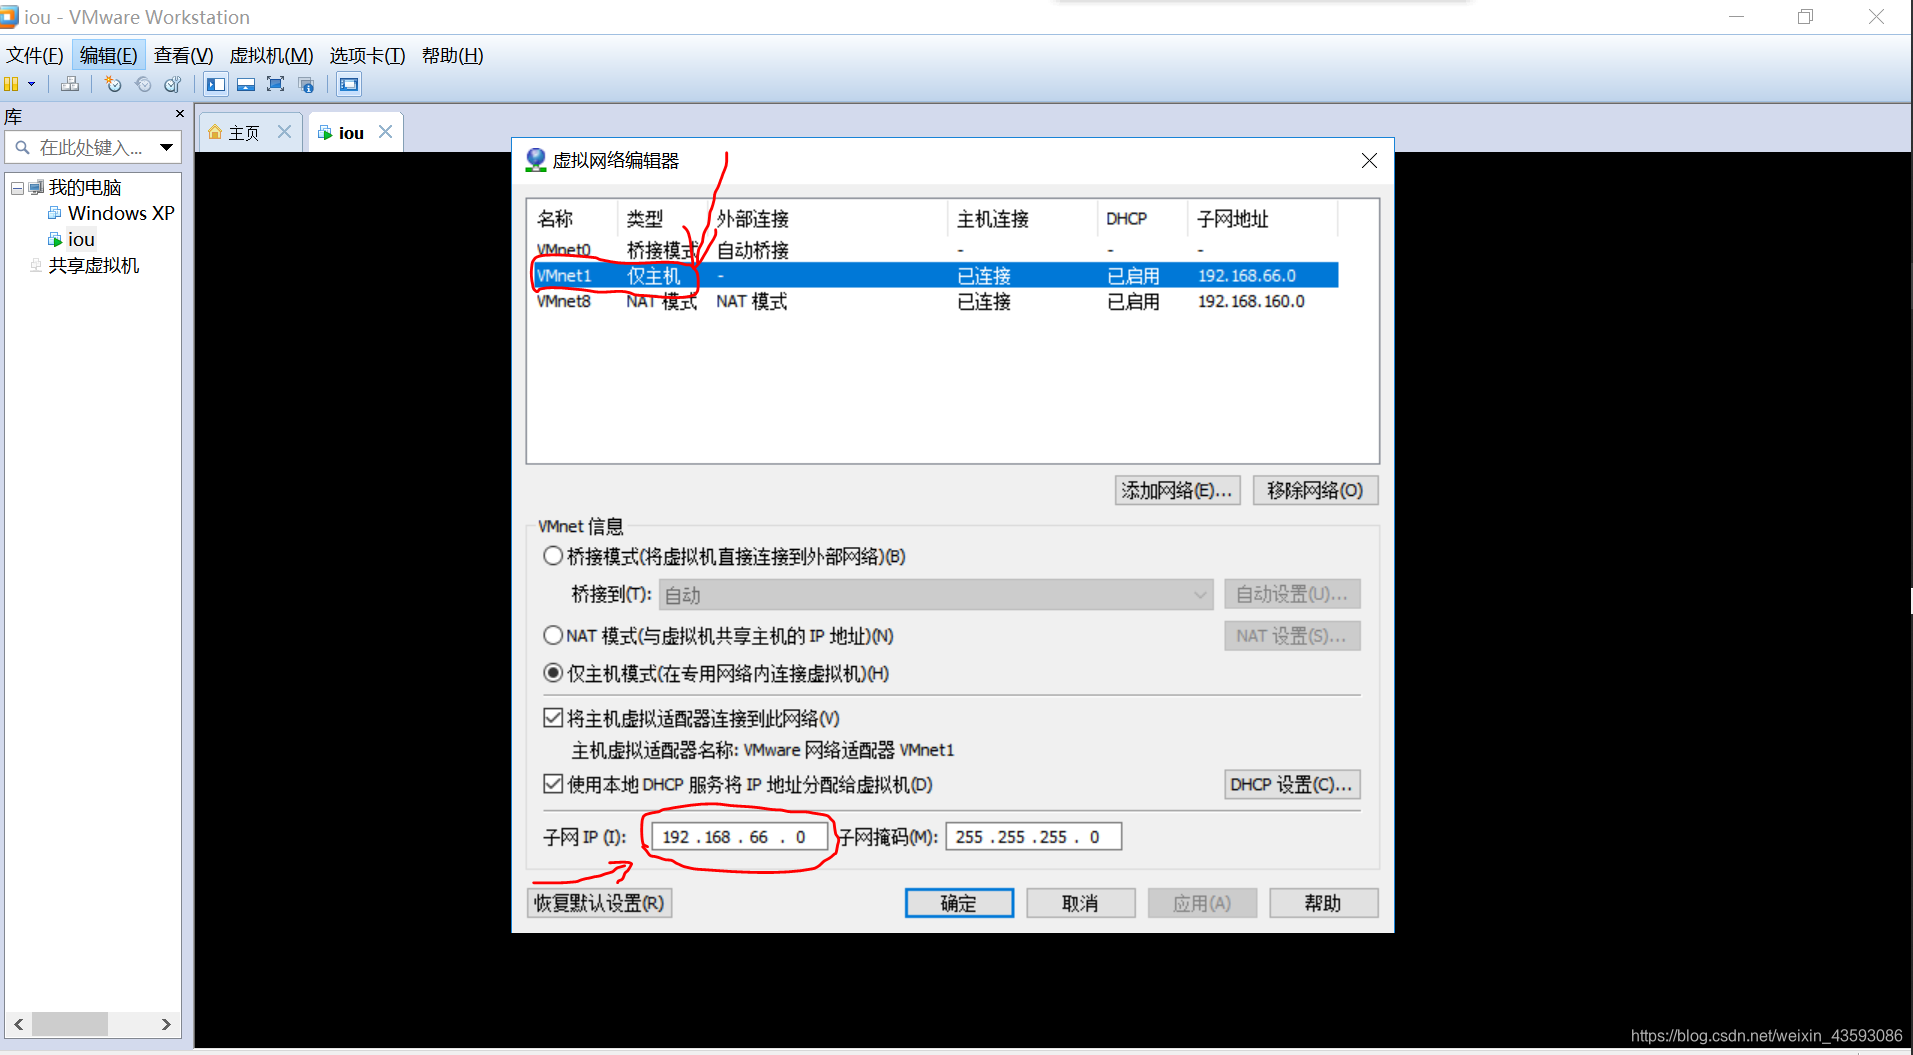Toggle 使用本地 DHCP 服务 checkbox
Image resolution: width=1913 pixels, height=1055 pixels.
click(x=553, y=784)
